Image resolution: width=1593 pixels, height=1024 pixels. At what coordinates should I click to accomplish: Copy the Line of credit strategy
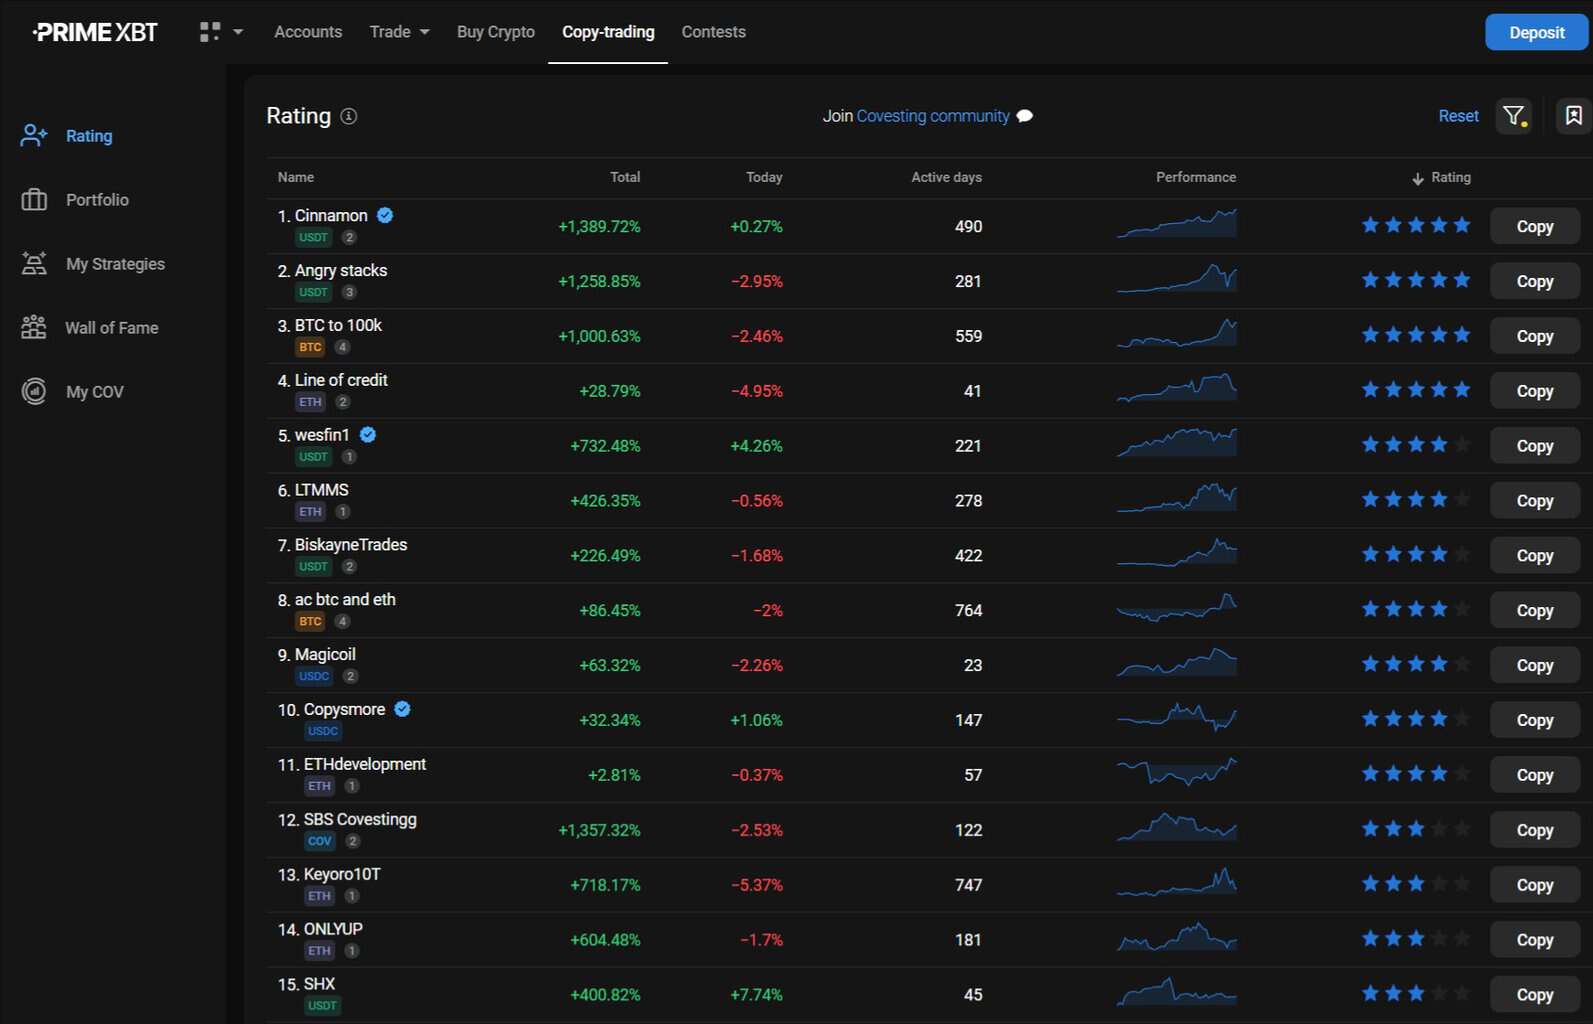tap(1534, 391)
